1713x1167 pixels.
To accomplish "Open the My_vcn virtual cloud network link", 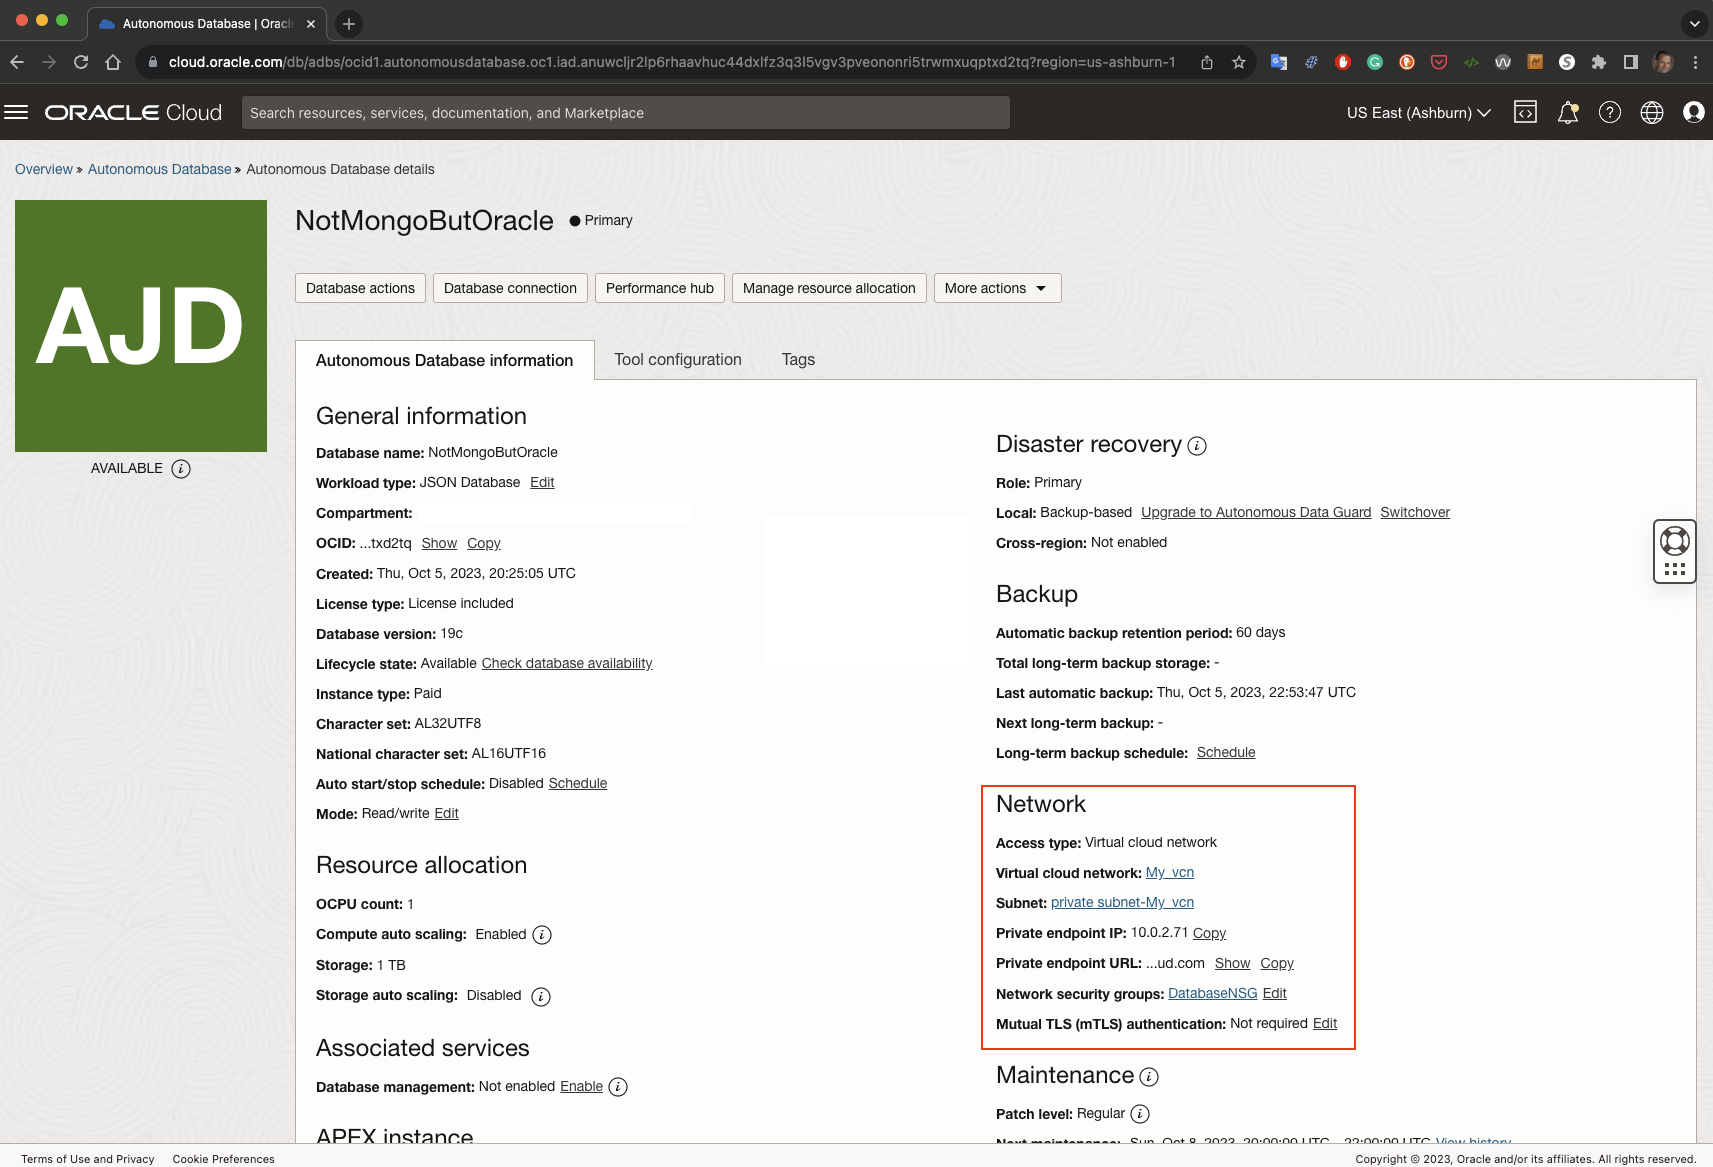I will [1168, 872].
